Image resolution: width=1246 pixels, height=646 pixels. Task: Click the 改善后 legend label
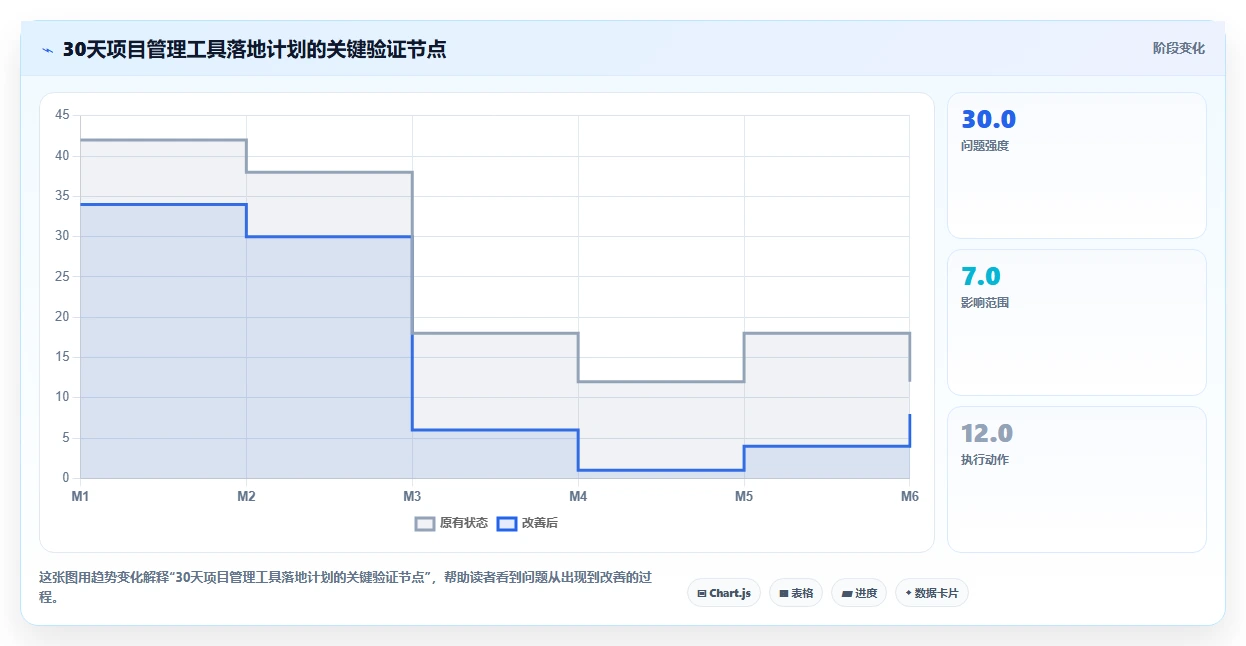point(540,523)
